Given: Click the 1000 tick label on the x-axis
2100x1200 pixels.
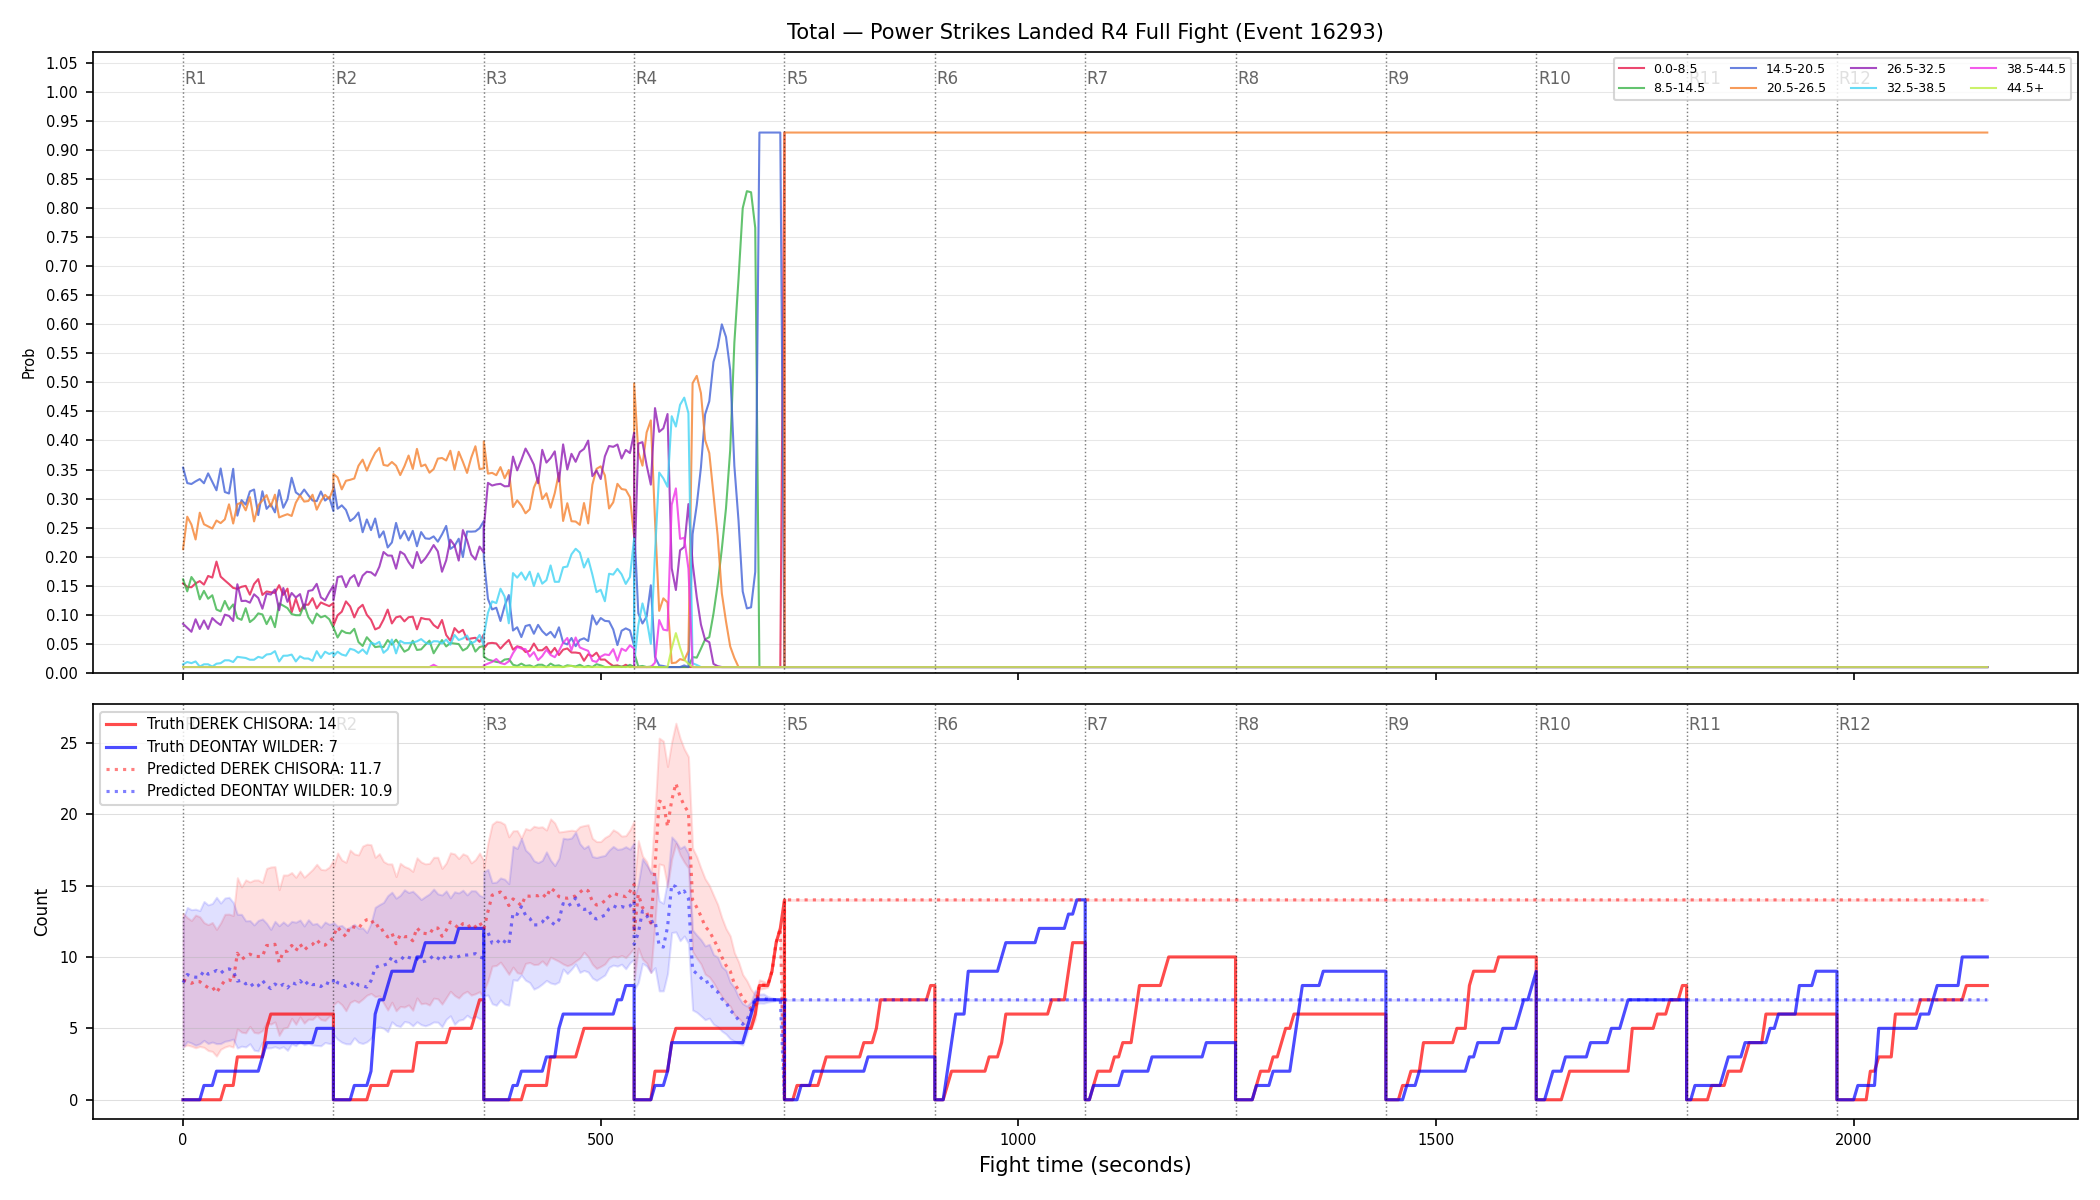Looking at the screenshot, I should point(1018,1139).
